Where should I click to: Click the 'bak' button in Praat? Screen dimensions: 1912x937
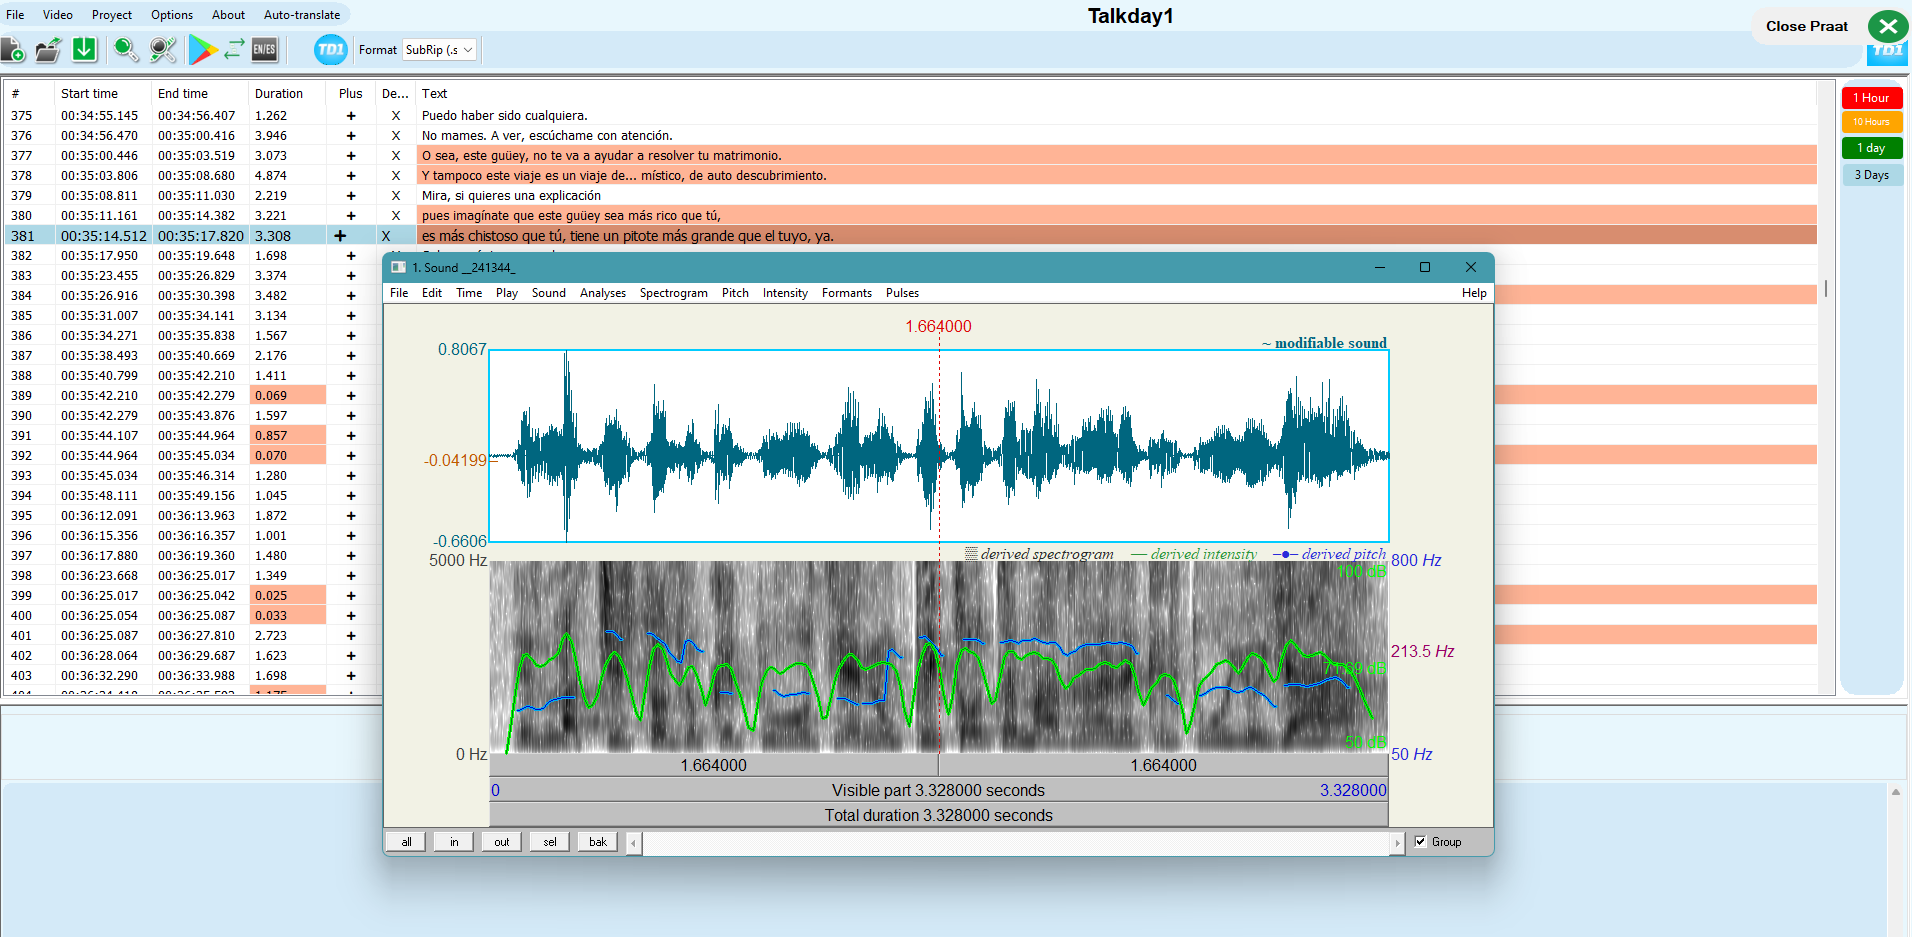click(x=598, y=842)
